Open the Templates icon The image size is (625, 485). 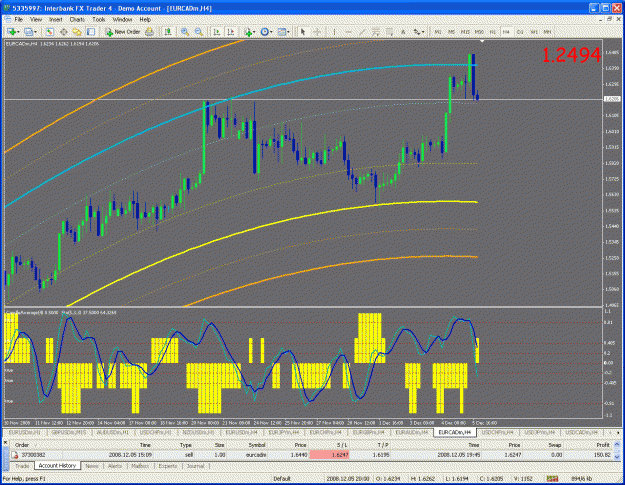coord(282,32)
